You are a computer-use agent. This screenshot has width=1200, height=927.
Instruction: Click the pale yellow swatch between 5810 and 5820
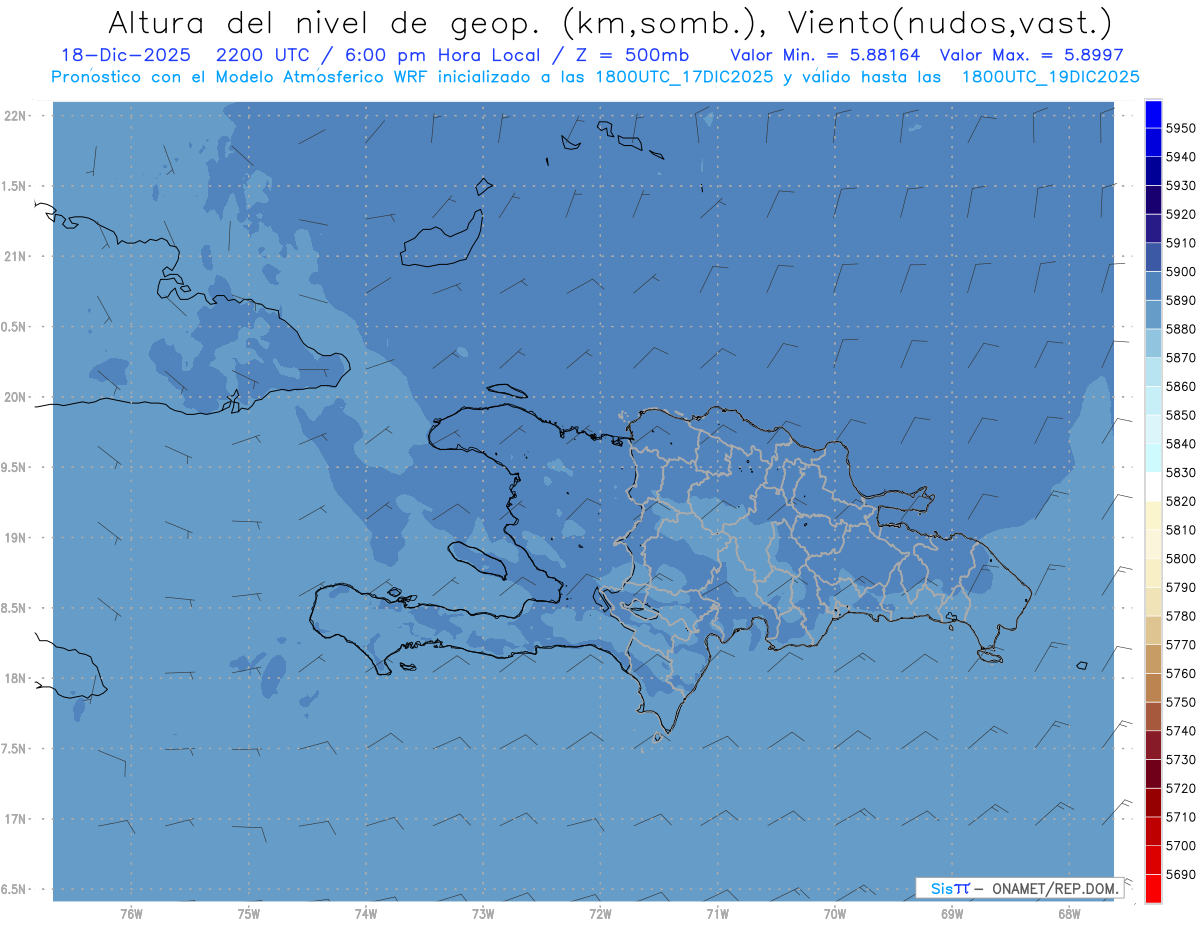point(1153,515)
